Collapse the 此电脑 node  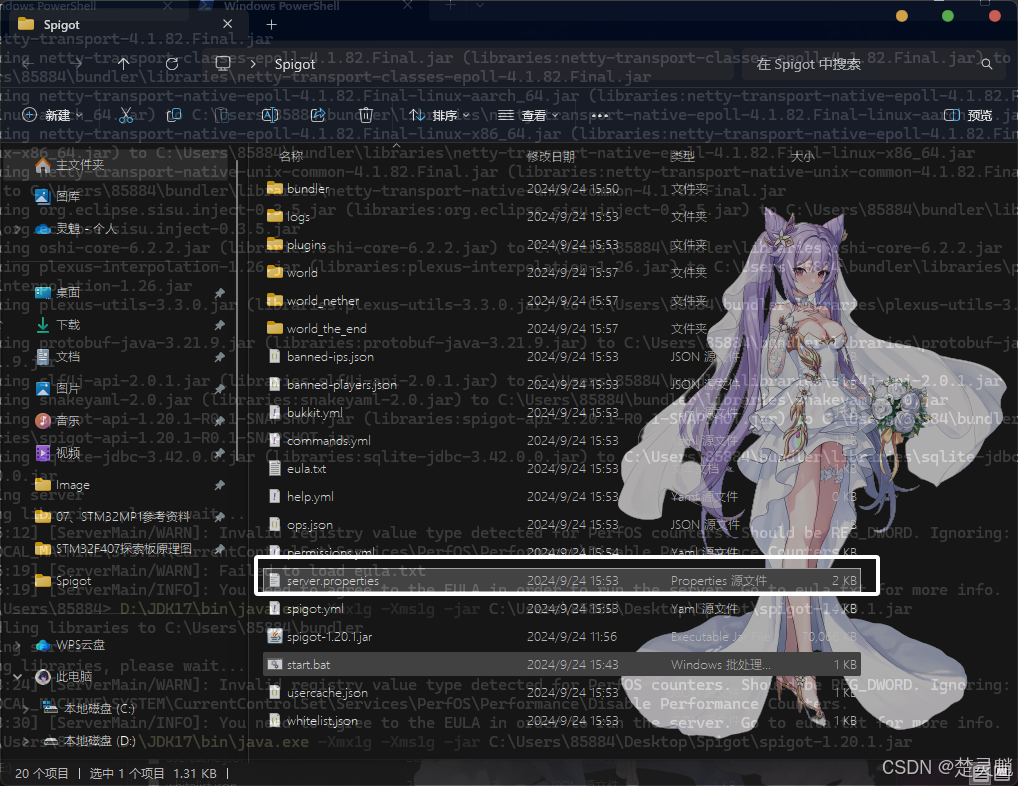click(x=18, y=677)
